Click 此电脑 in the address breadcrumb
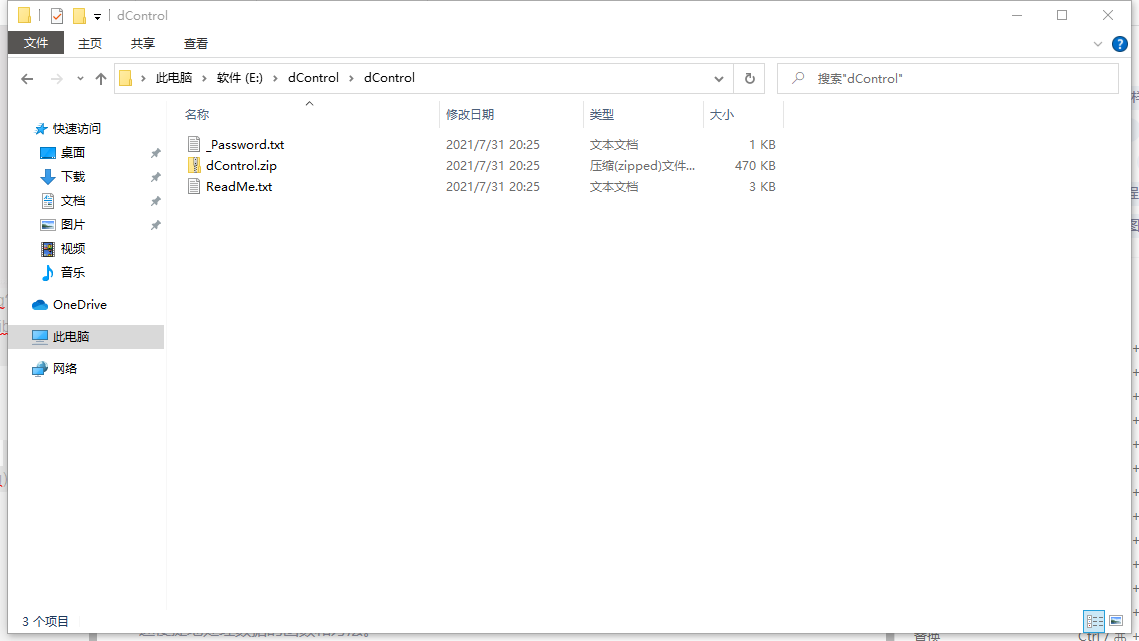1139x641 pixels. (x=174, y=78)
